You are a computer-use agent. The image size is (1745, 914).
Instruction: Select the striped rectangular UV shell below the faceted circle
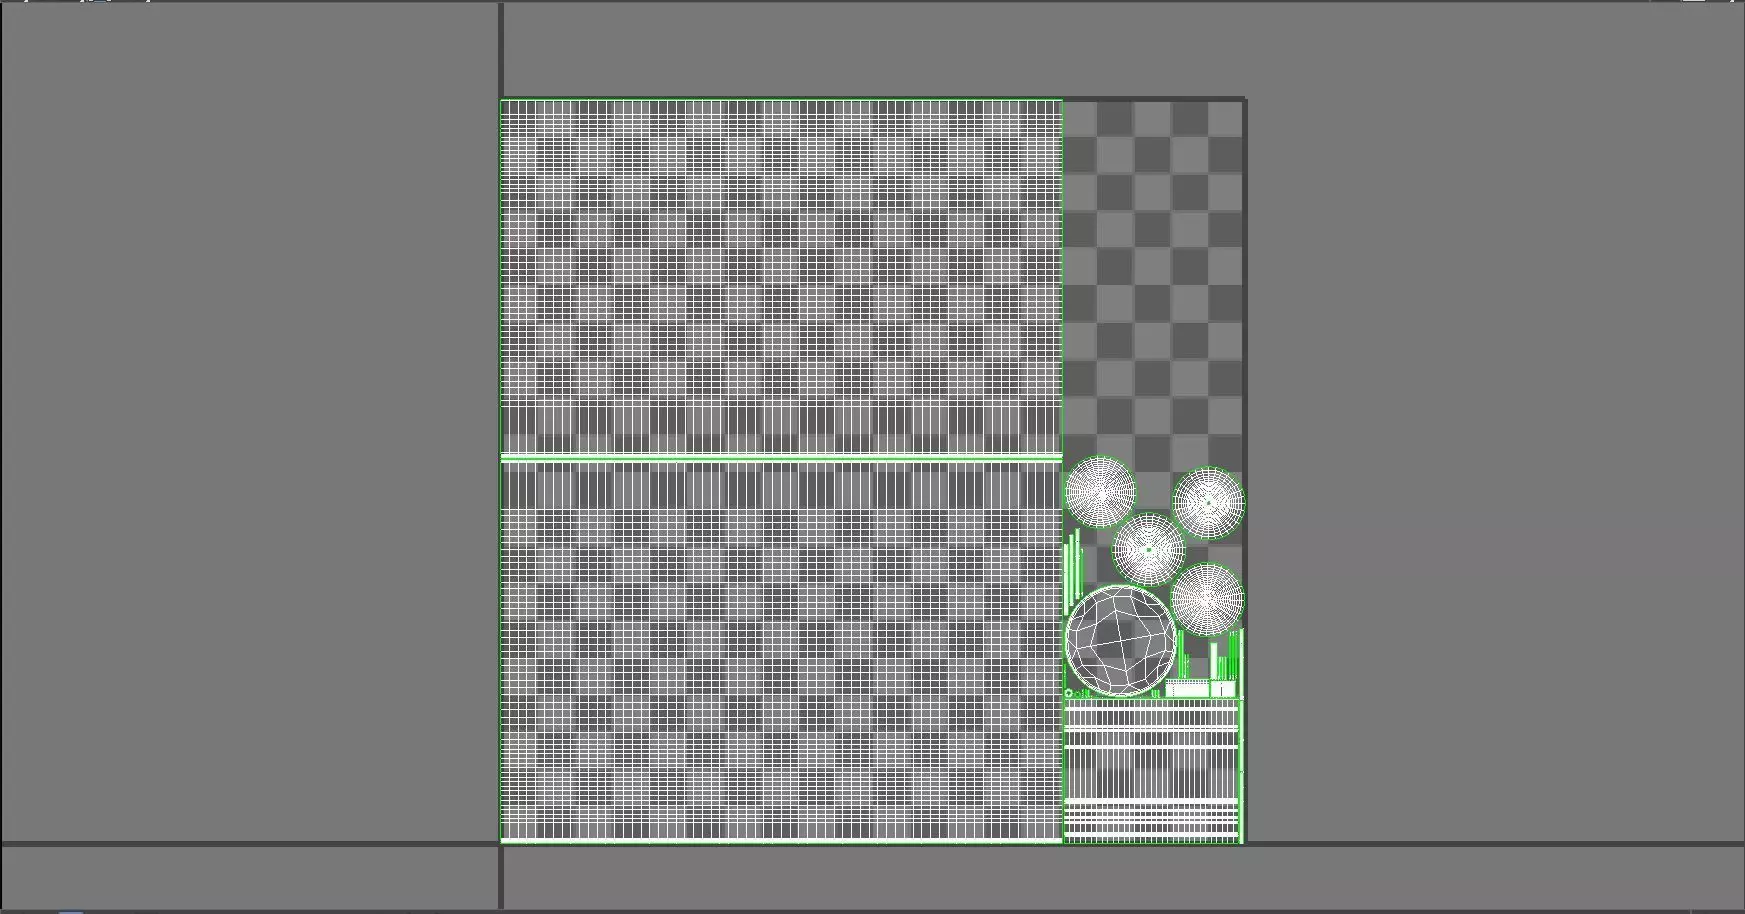pyautogui.click(x=1152, y=771)
